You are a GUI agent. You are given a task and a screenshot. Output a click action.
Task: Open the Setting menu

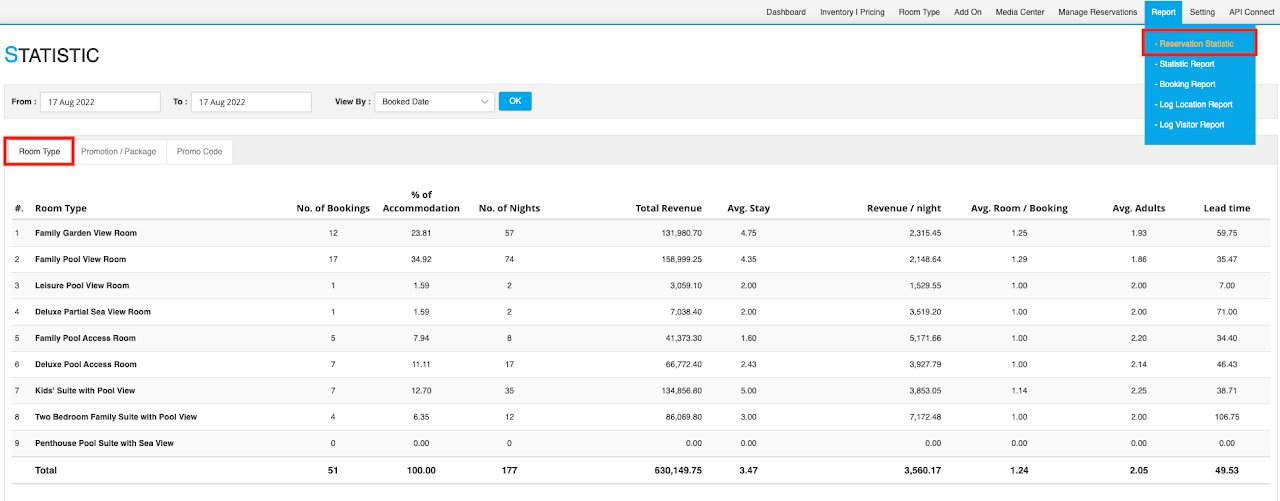(x=1202, y=12)
